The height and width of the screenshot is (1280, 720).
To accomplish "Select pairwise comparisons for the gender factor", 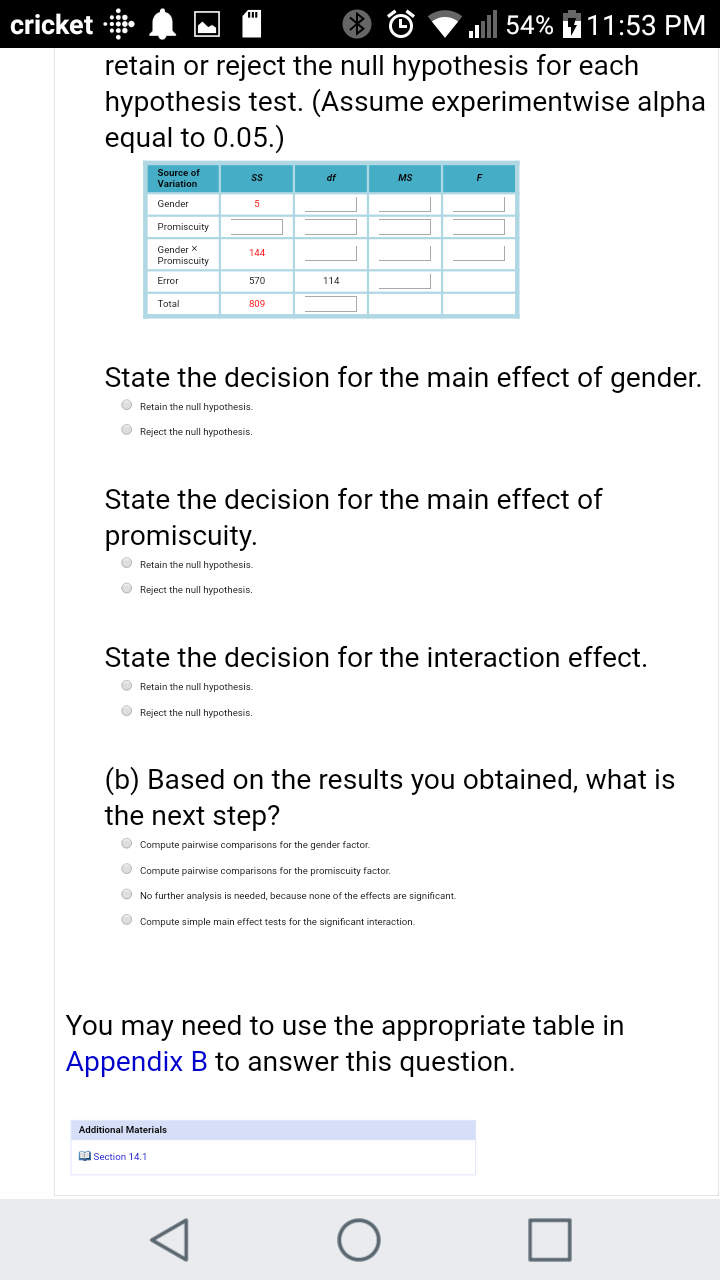I will point(127,844).
